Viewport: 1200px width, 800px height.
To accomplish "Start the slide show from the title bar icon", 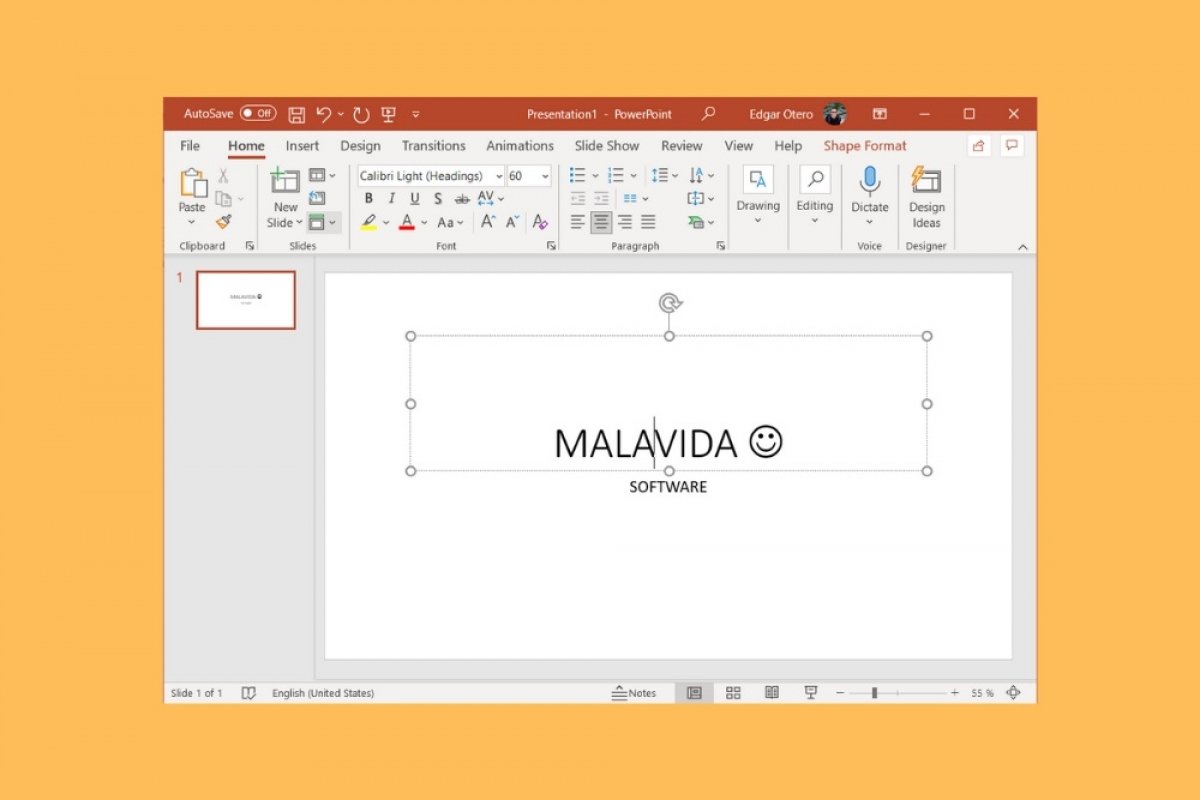I will point(389,114).
